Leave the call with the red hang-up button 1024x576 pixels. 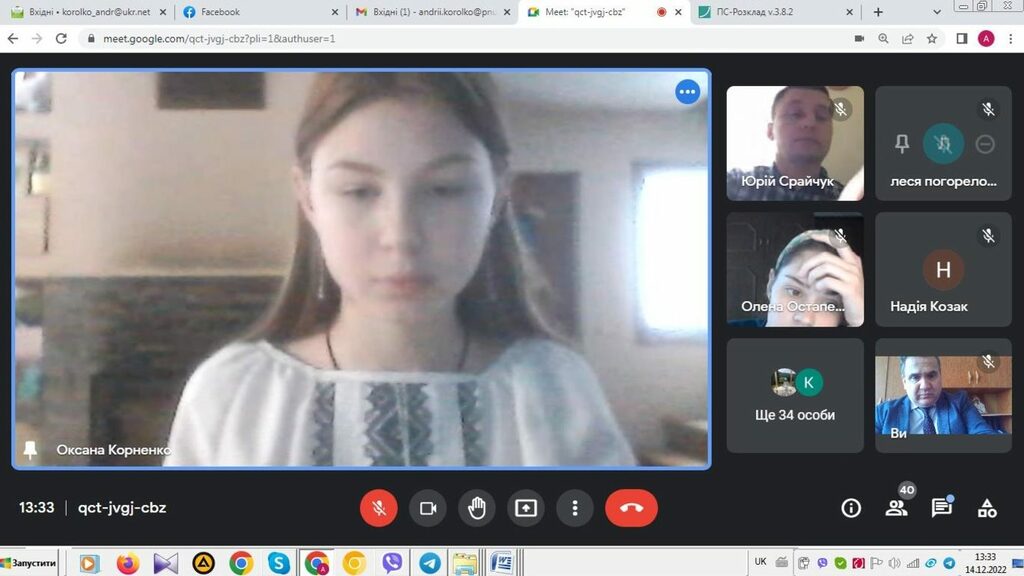coord(631,508)
